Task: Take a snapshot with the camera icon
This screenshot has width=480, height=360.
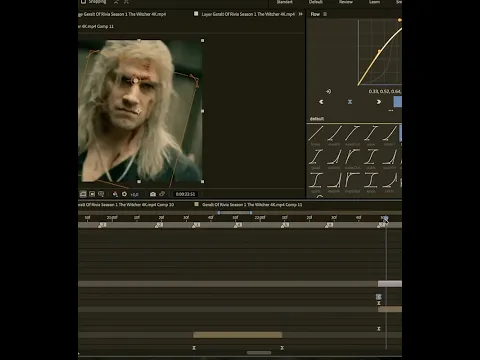Action: [153, 194]
